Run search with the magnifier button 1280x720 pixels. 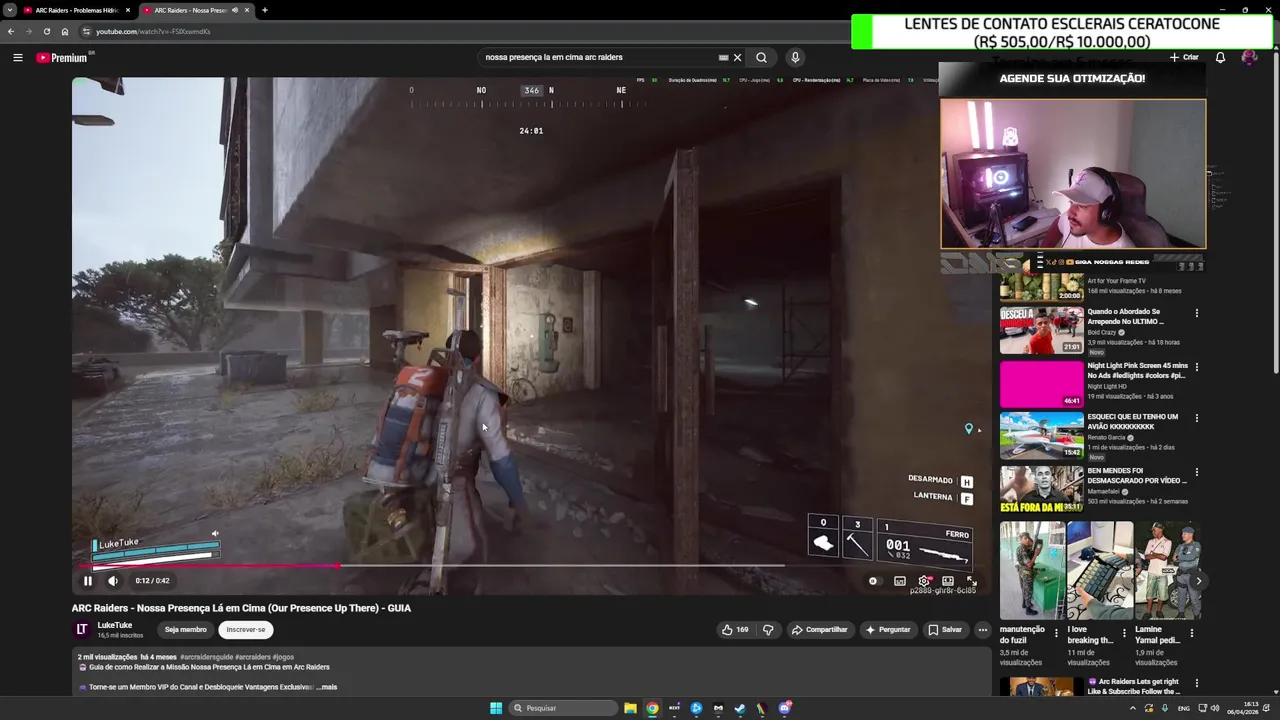(761, 58)
